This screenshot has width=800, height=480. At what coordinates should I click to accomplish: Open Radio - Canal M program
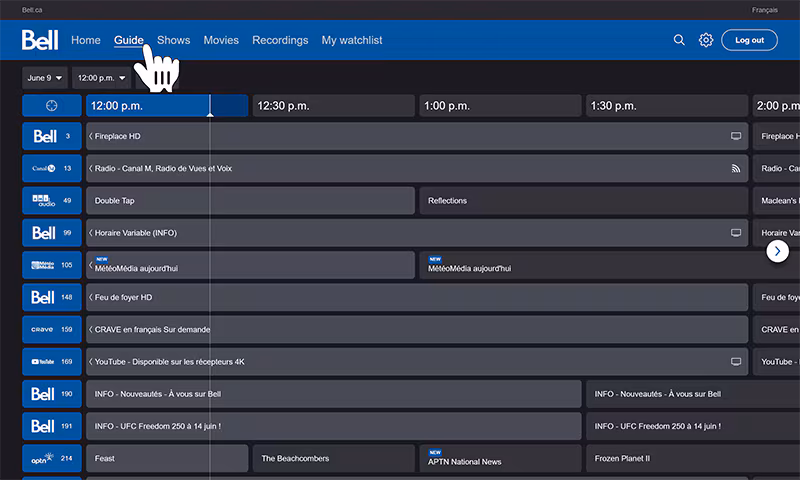click(x=417, y=168)
